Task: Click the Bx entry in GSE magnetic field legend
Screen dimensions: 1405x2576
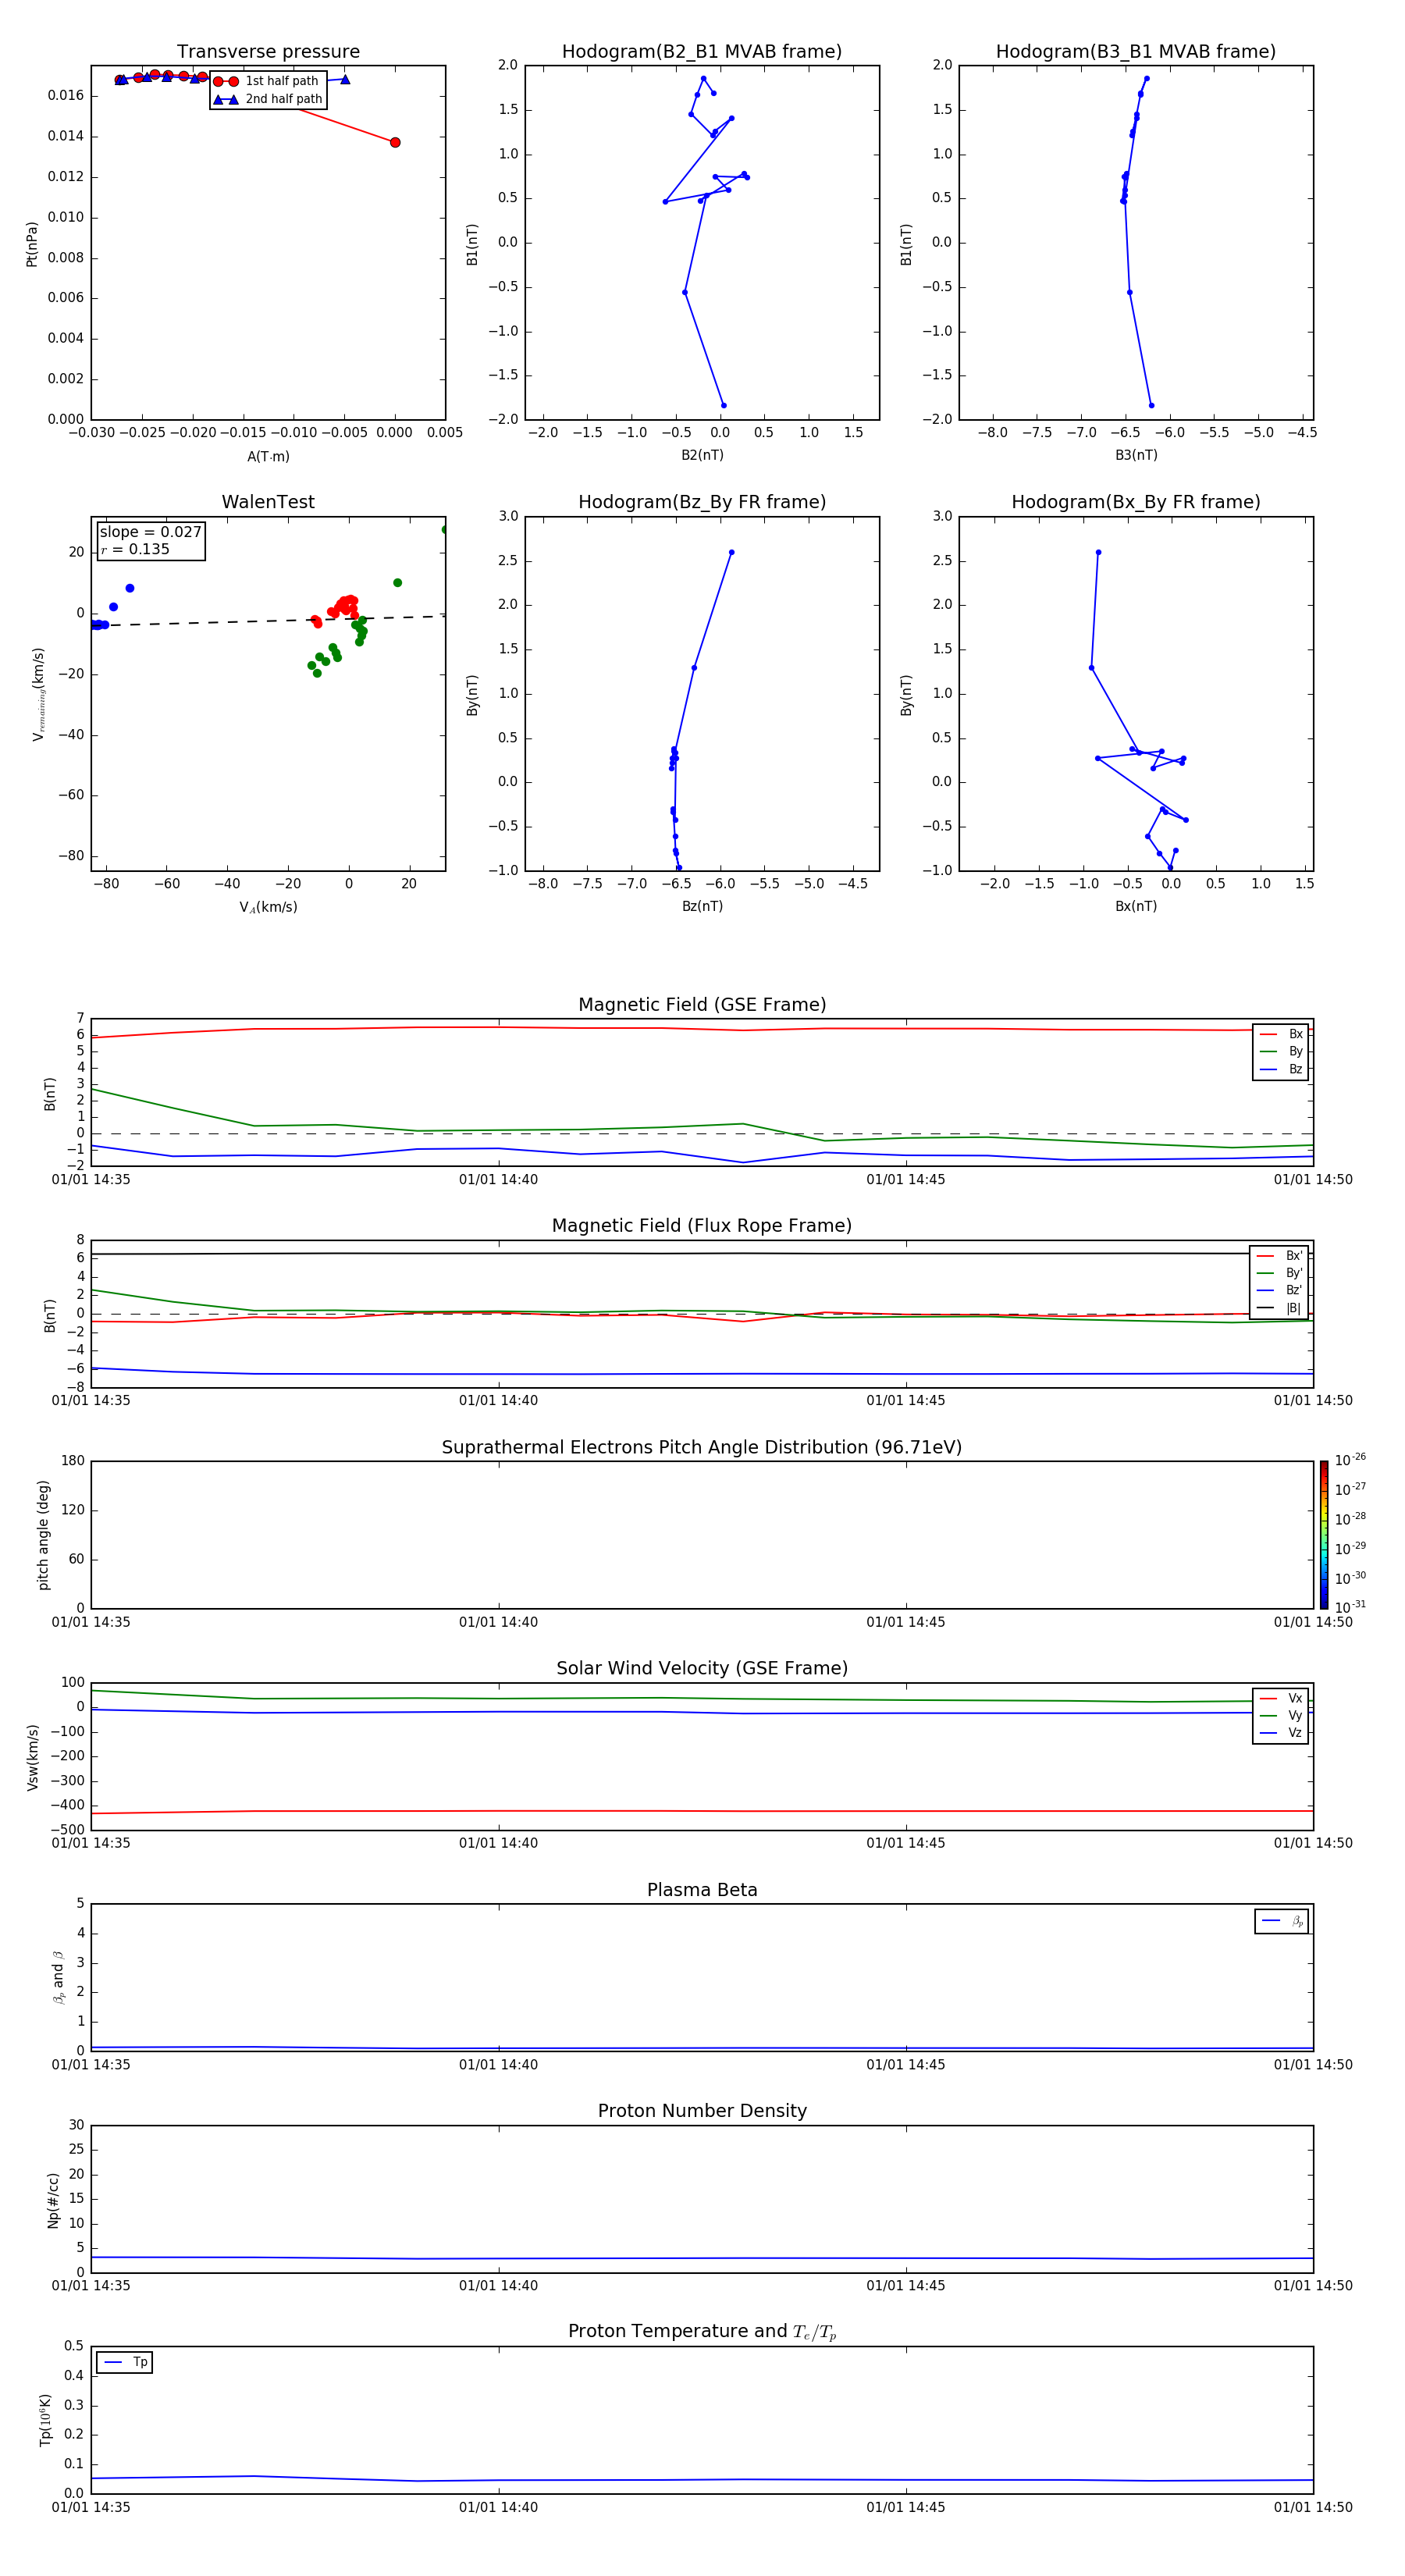Action: 1281,1035
